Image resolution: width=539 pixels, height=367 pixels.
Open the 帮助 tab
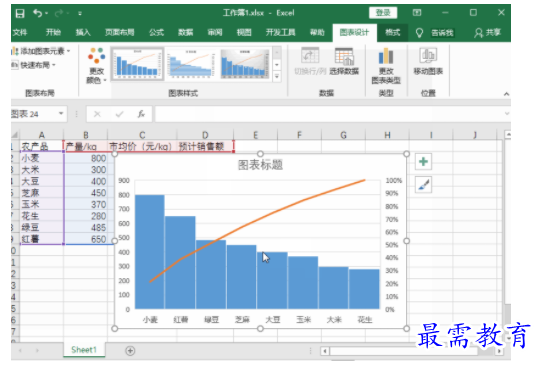point(317,33)
